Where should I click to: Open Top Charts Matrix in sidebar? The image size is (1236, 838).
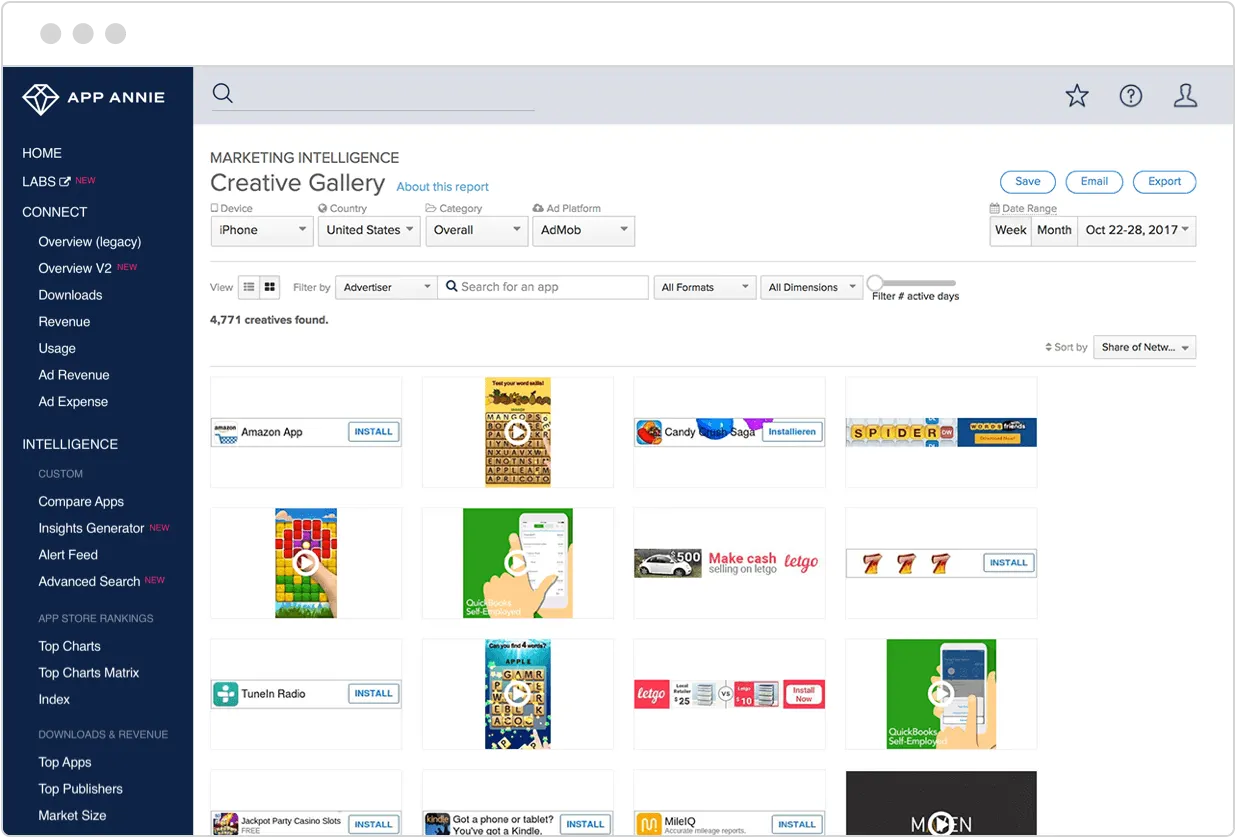click(x=88, y=673)
